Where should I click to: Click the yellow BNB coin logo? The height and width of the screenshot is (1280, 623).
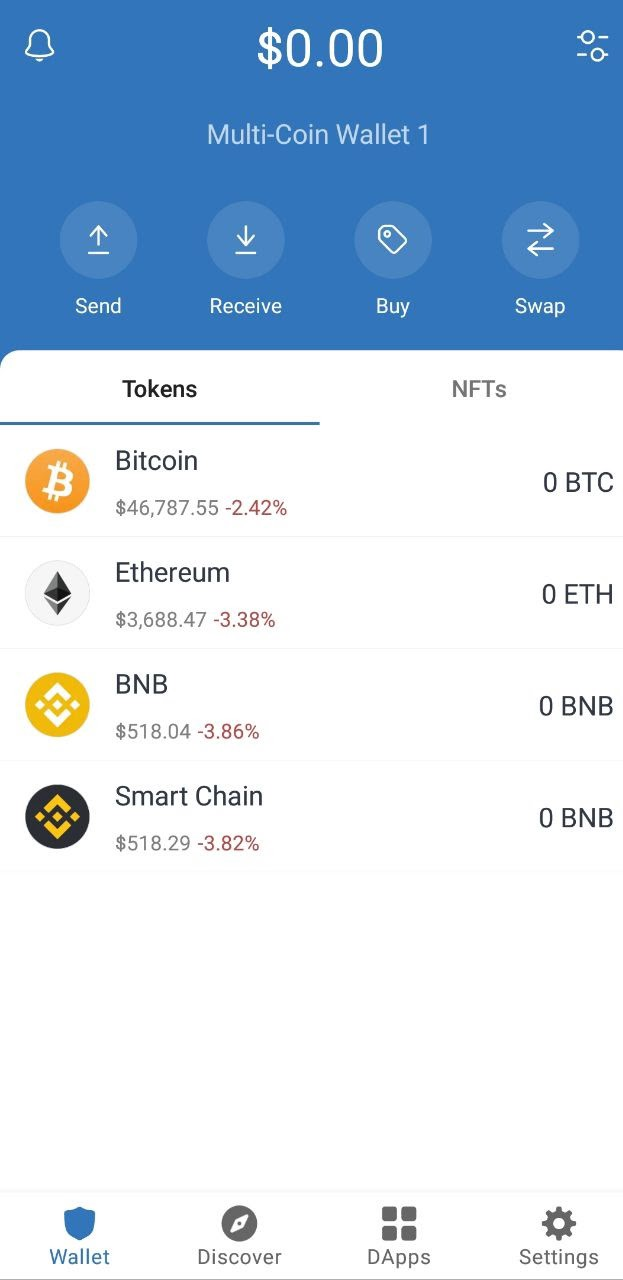pyautogui.click(x=57, y=705)
